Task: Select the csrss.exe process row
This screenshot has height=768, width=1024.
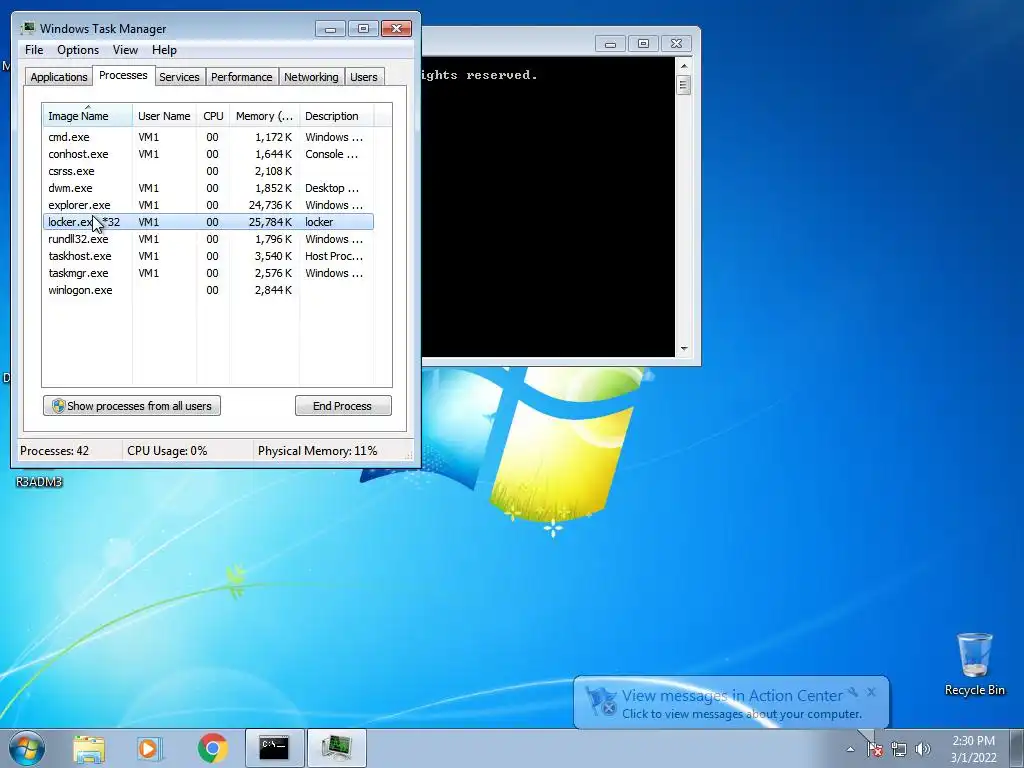Action: (x=208, y=171)
